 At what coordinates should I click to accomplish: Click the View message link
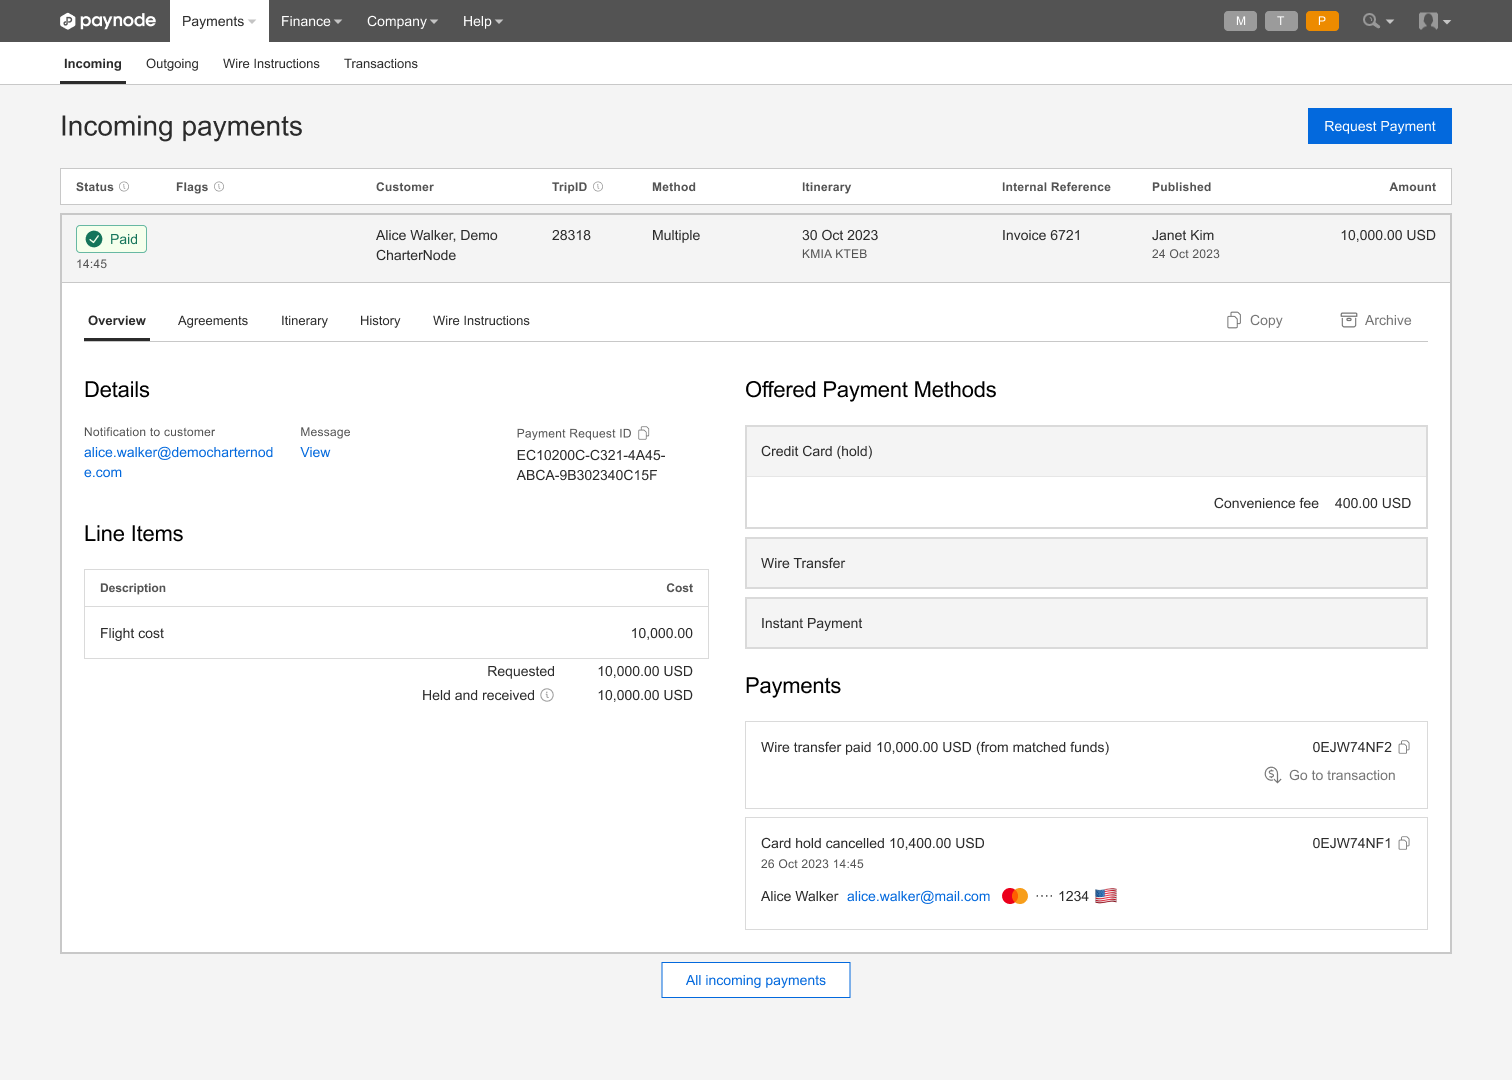[315, 452]
